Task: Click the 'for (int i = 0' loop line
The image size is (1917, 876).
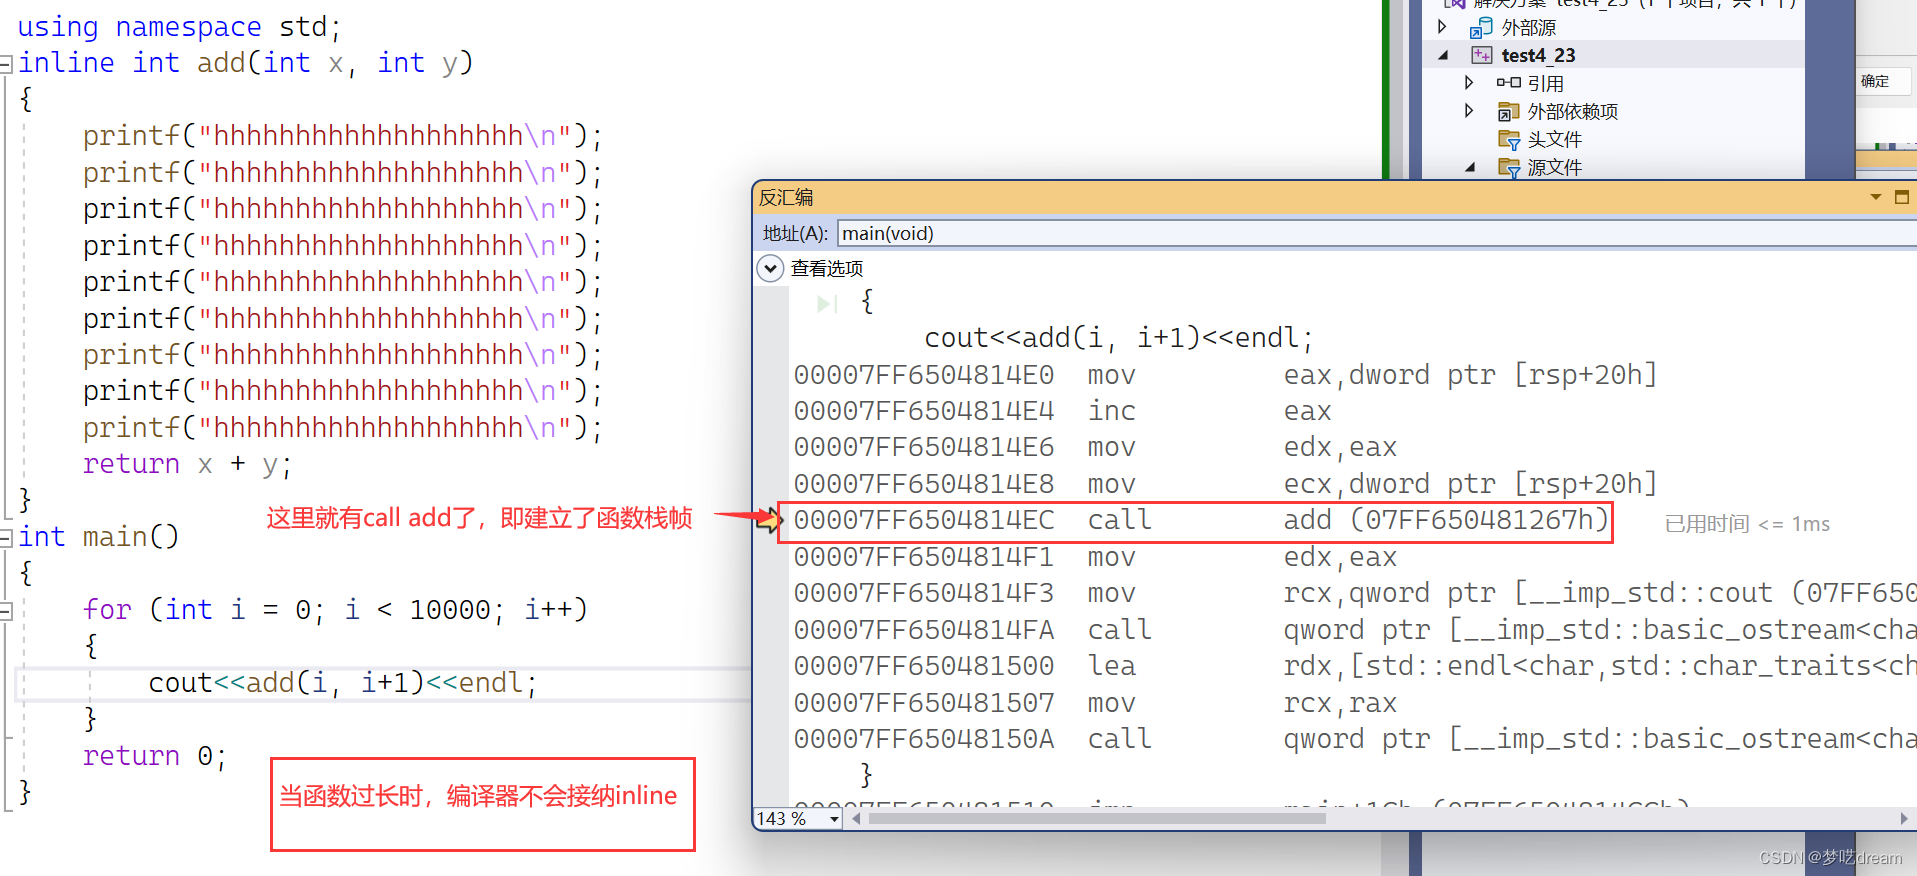Action: tap(335, 610)
